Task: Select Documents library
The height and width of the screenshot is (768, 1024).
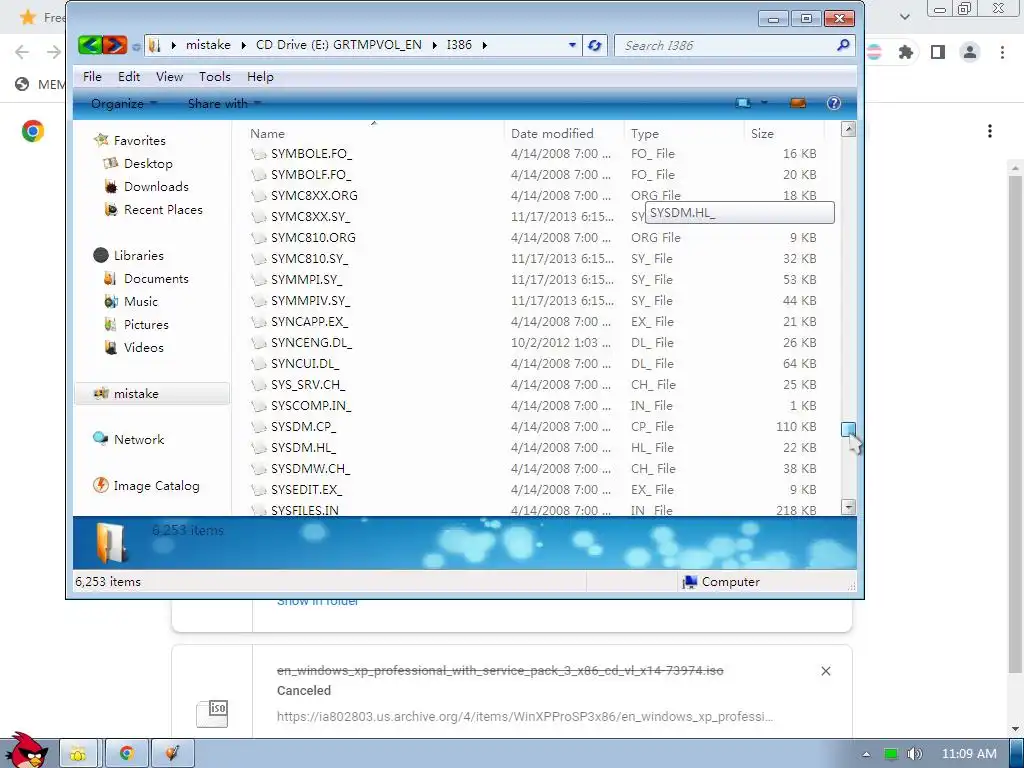Action: (155, 278)
